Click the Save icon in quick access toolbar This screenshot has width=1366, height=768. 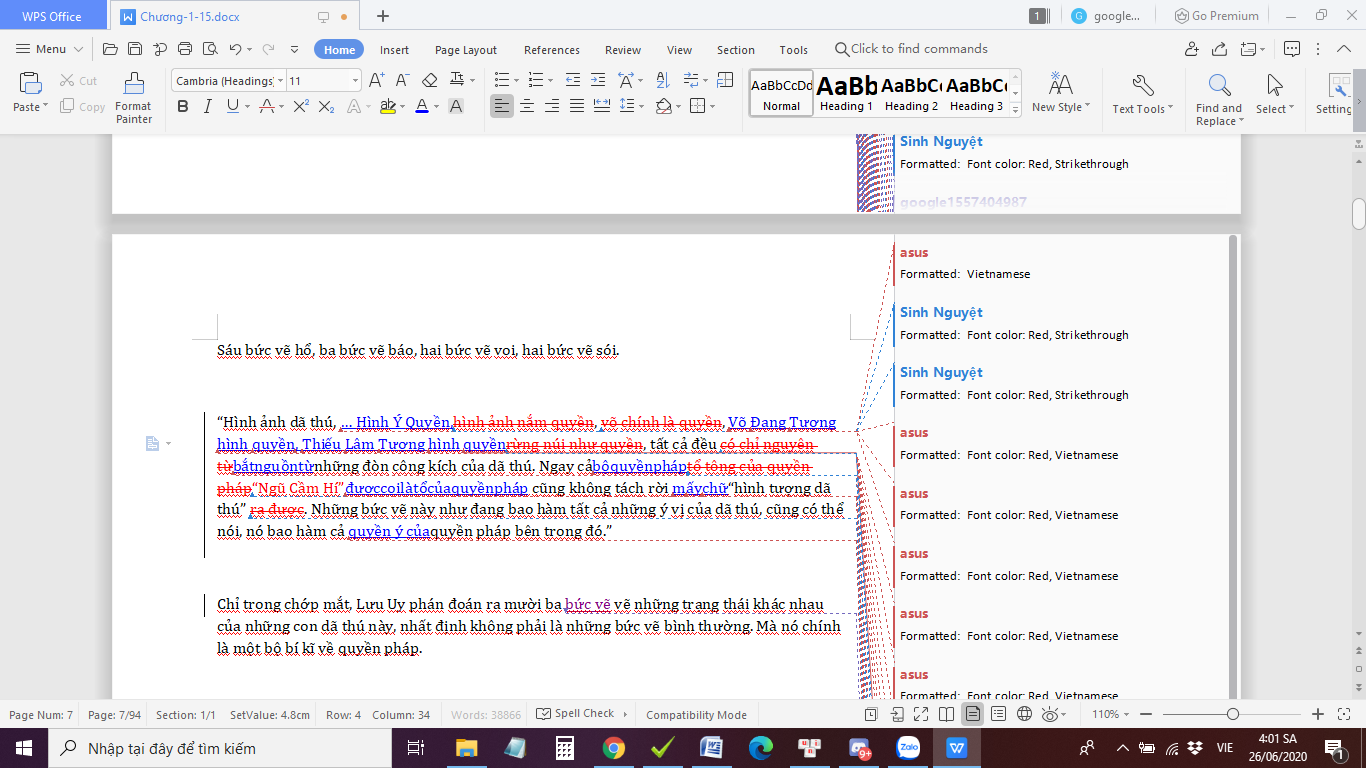pos(135,49)
